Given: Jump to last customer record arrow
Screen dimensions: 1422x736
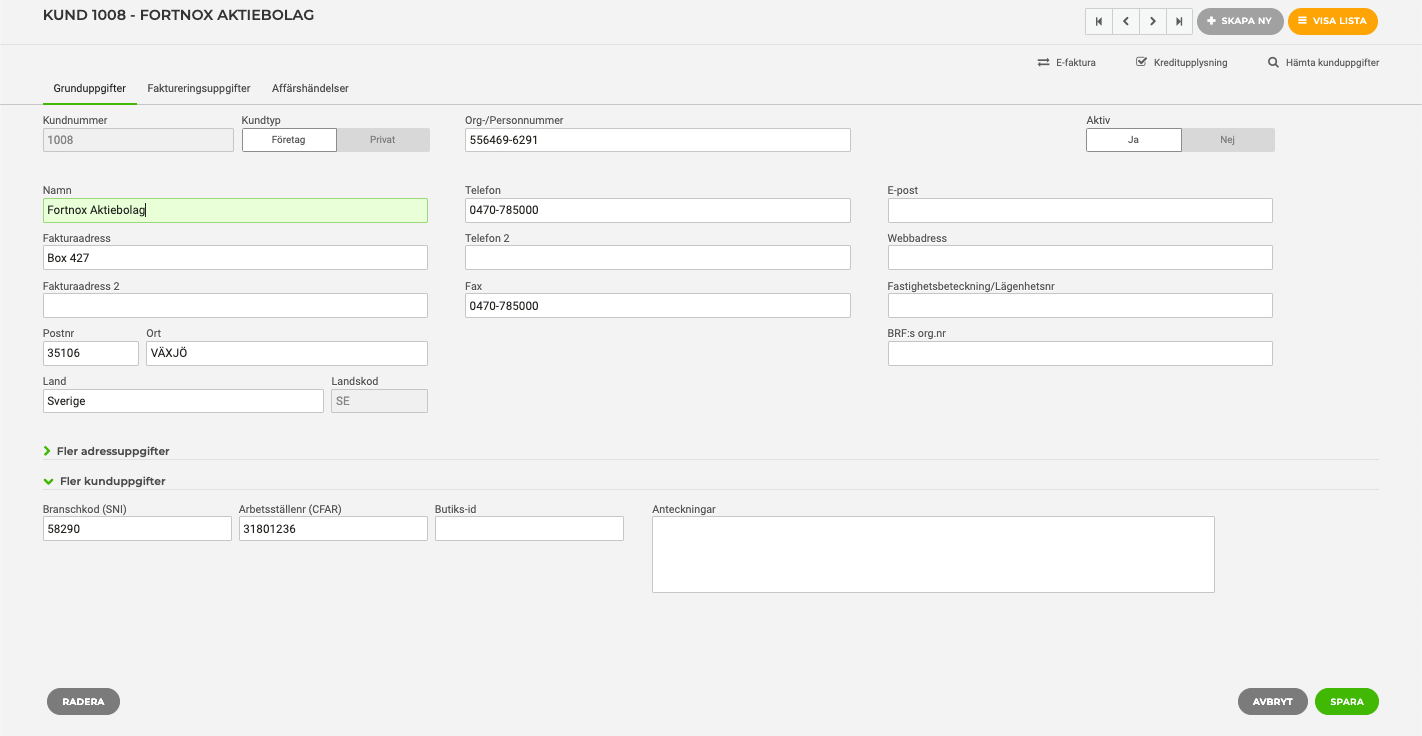Looking at the screenshot, I should tap(1180, 21).
